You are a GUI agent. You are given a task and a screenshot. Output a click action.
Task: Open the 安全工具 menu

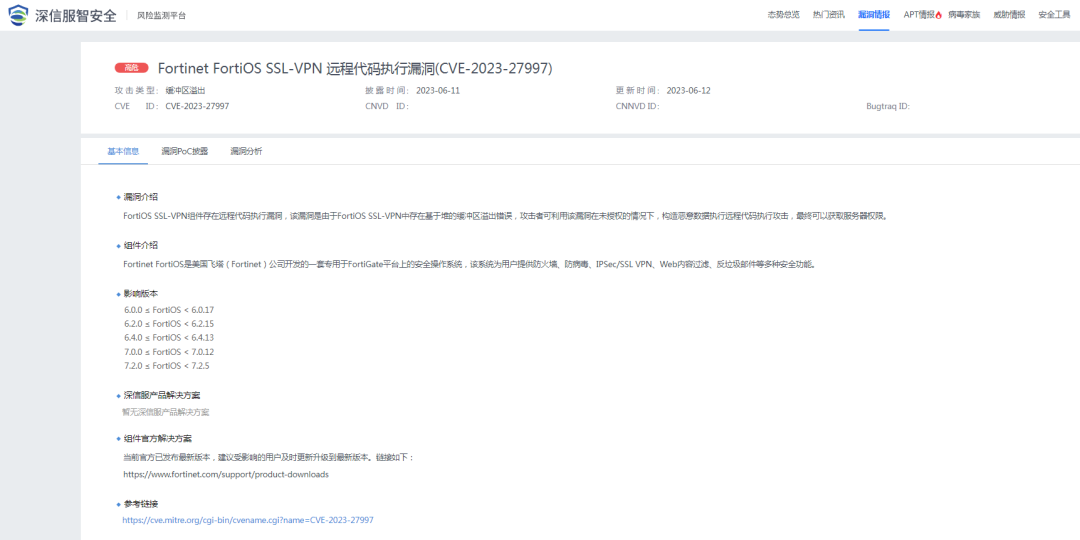pyautogui.click(x=1054, y=15)
